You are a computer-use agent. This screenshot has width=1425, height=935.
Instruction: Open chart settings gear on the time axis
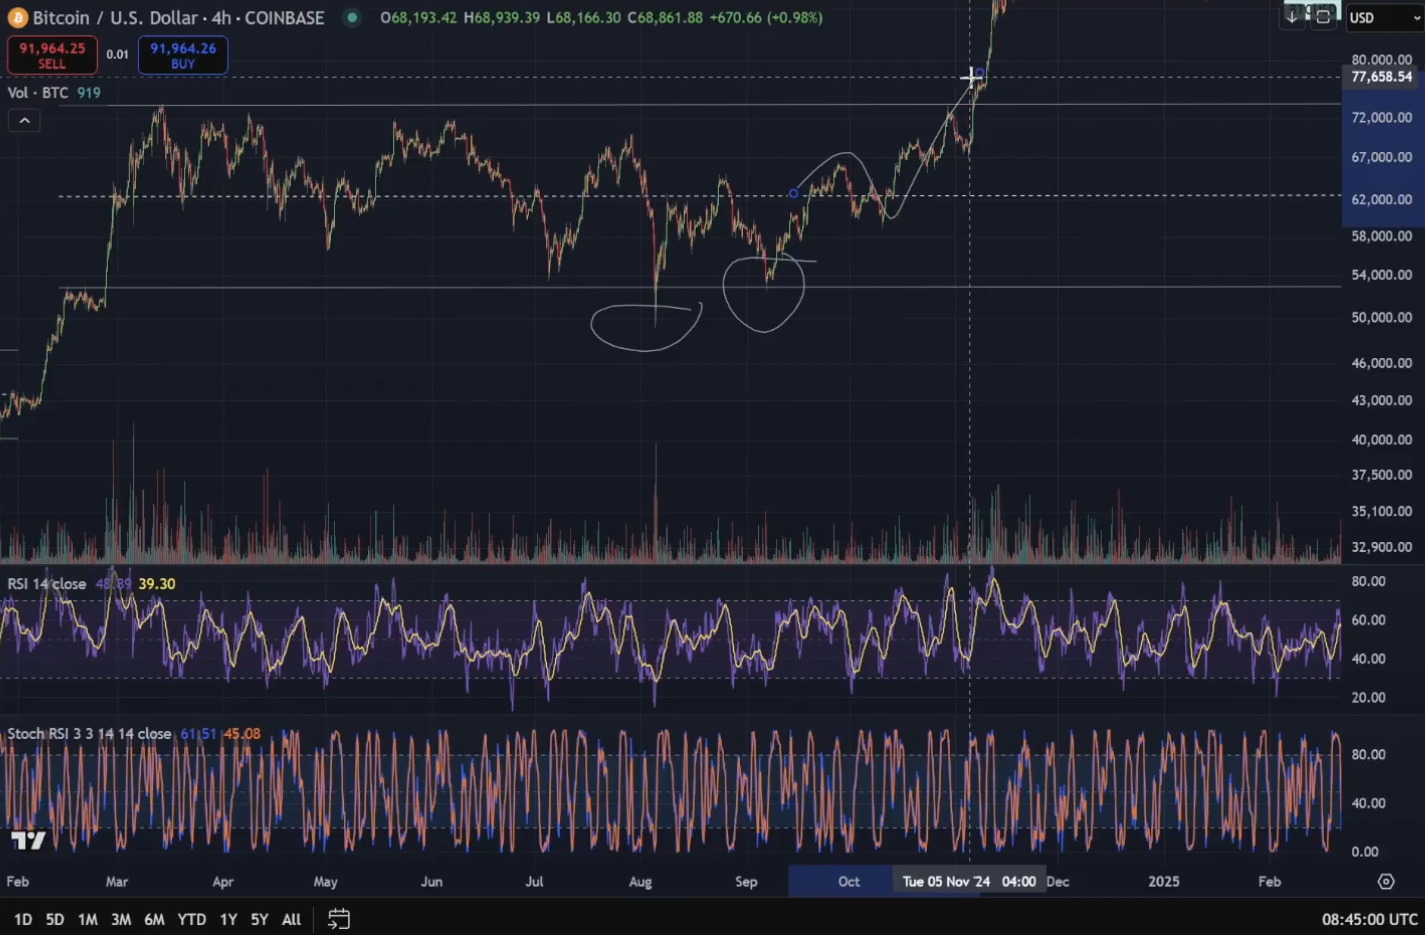[x=1386, y=881]
